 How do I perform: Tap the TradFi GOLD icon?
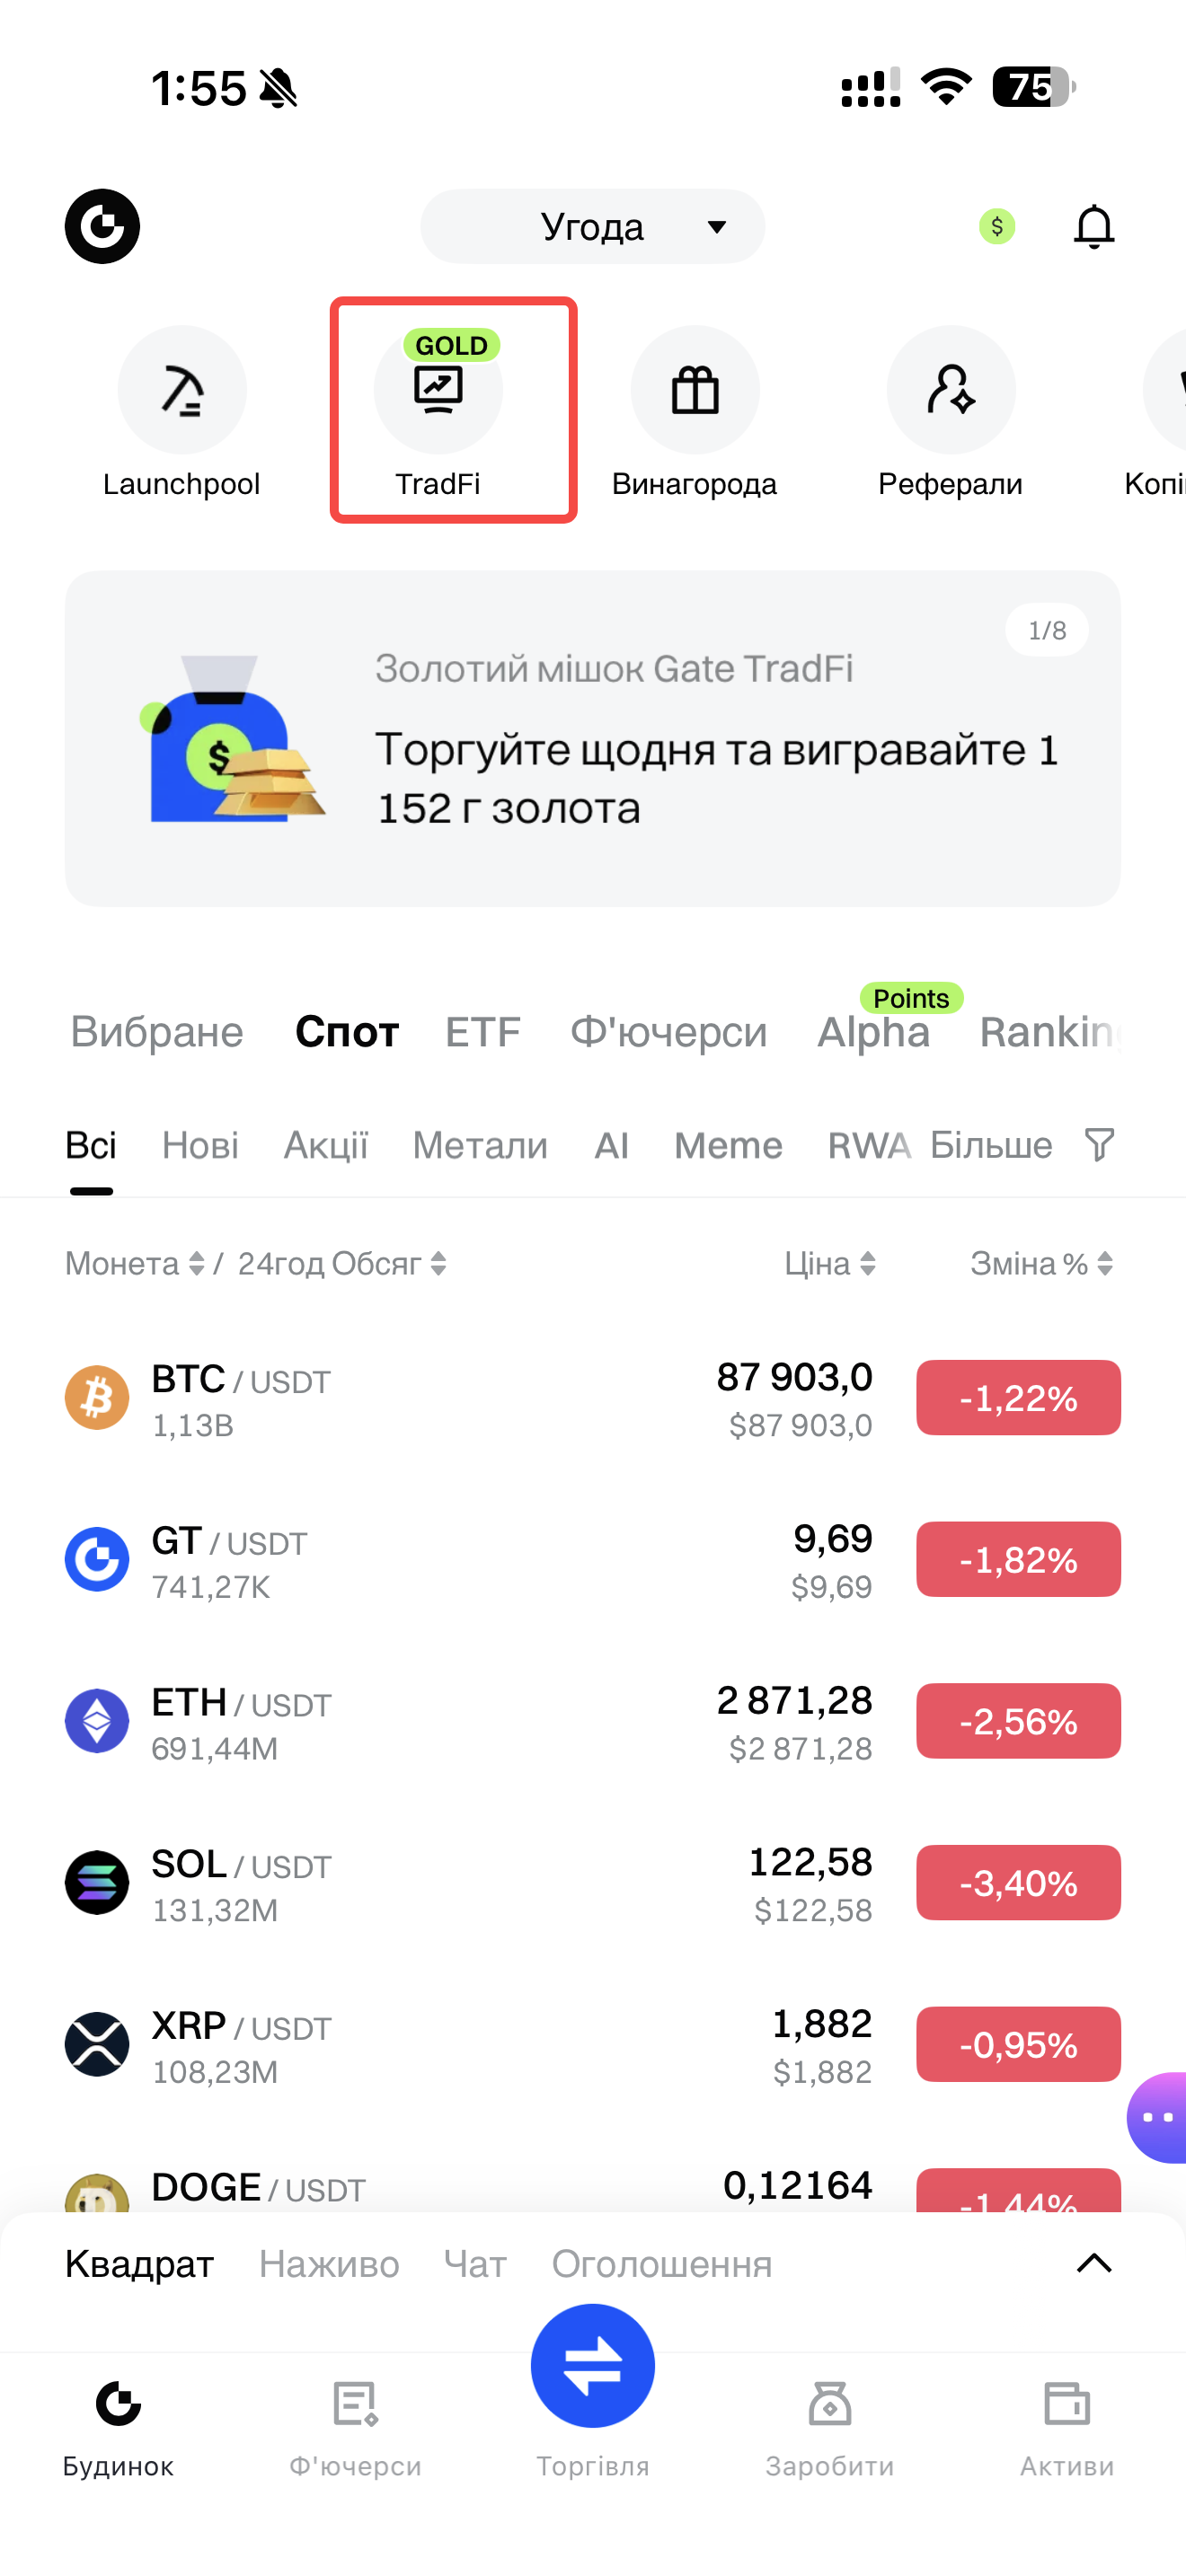tap(439, 391)
